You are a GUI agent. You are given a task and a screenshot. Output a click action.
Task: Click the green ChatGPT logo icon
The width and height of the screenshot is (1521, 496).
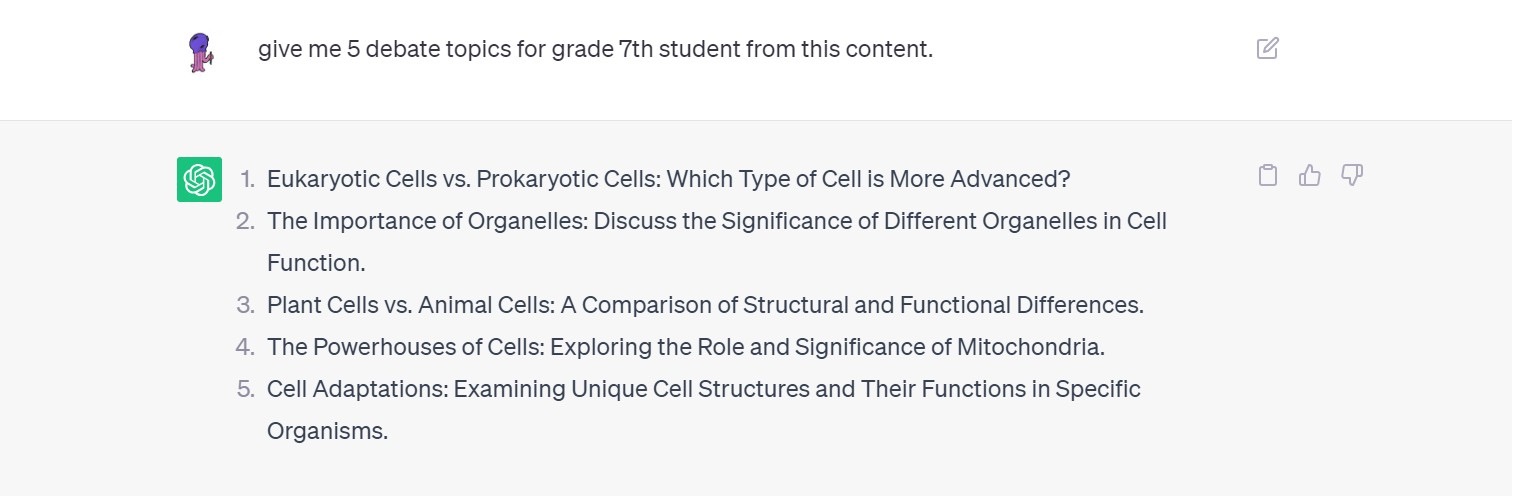pos(199,180)
